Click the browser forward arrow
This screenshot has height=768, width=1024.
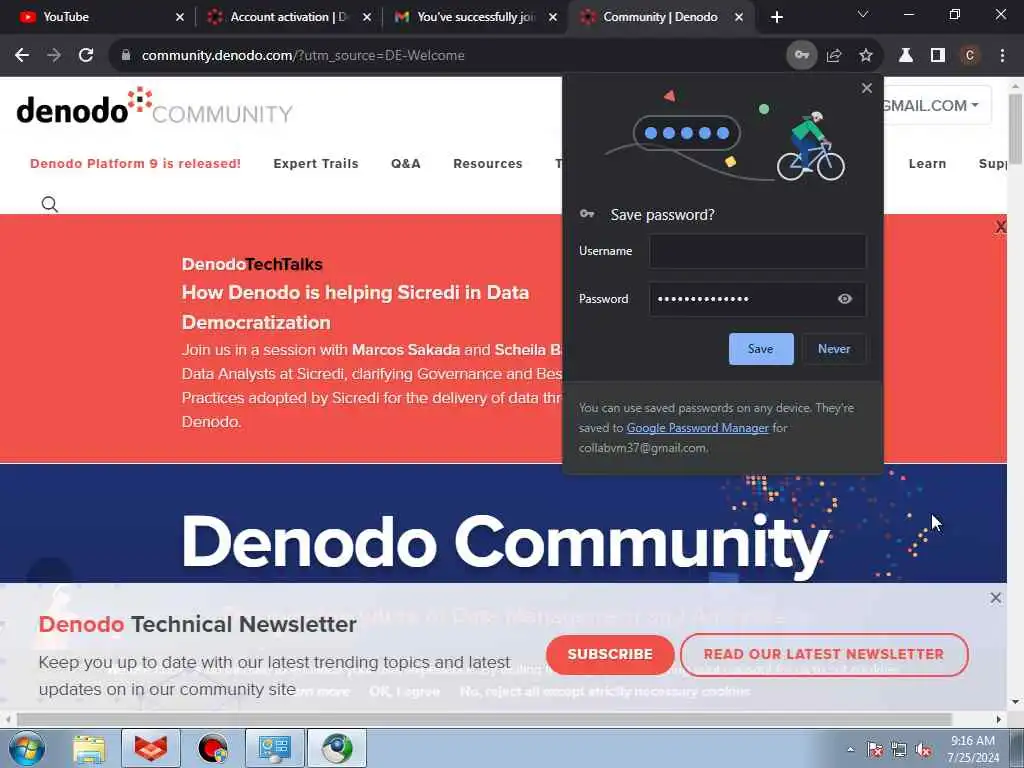[x=54, y=56]
